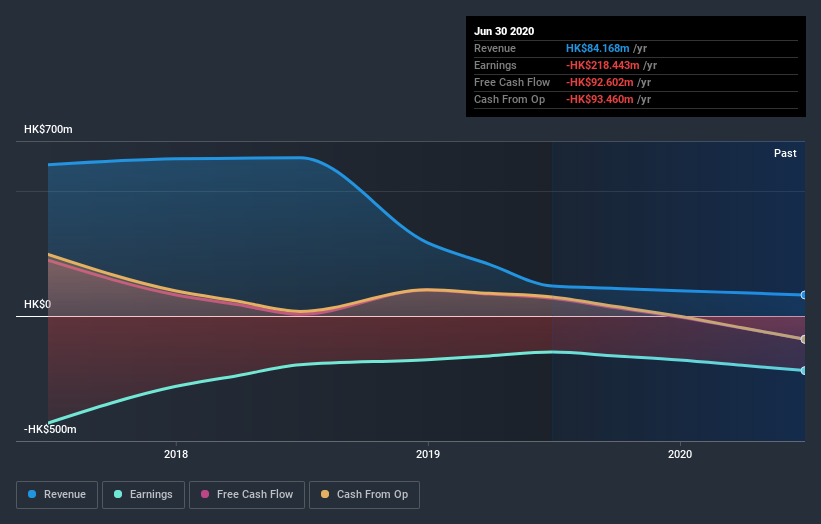The width and height of the screenshot is (821, 524).
Task: Click the HK$84.168m revenue value
Action: point(597,48)
